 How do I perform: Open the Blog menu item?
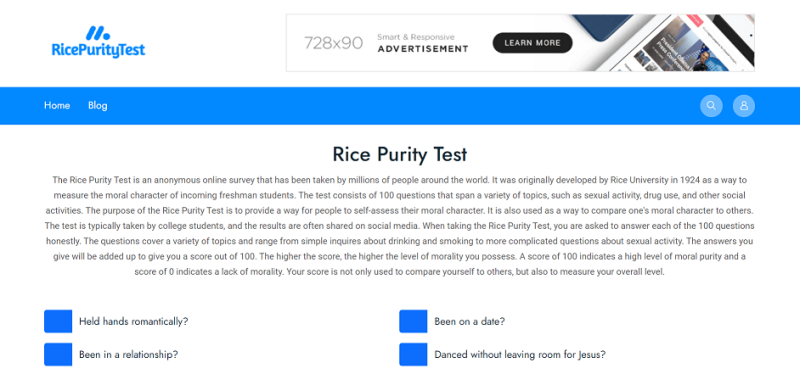click(97, 106)
